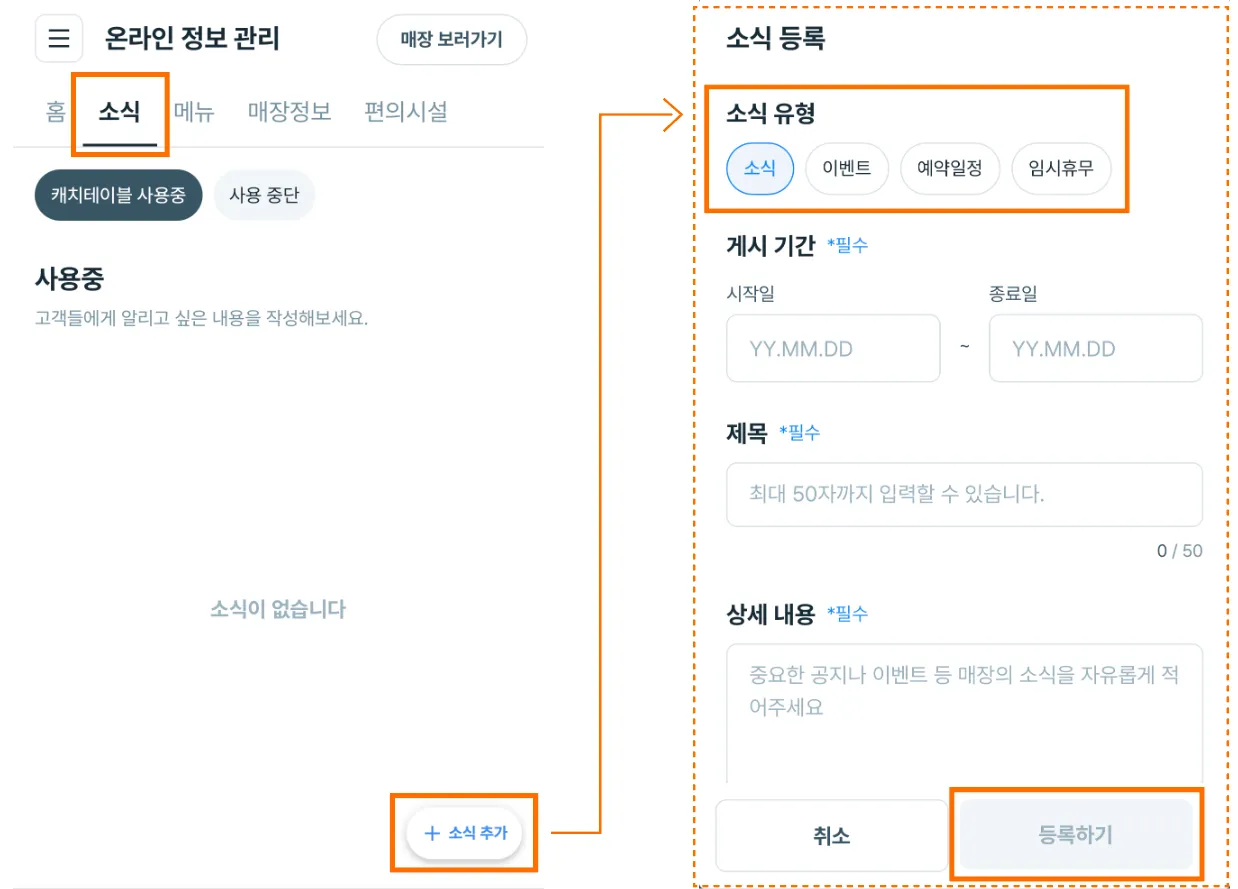Click the 소식 추가 plus button
The image size is (1238, 889).
tap(465, 832)
